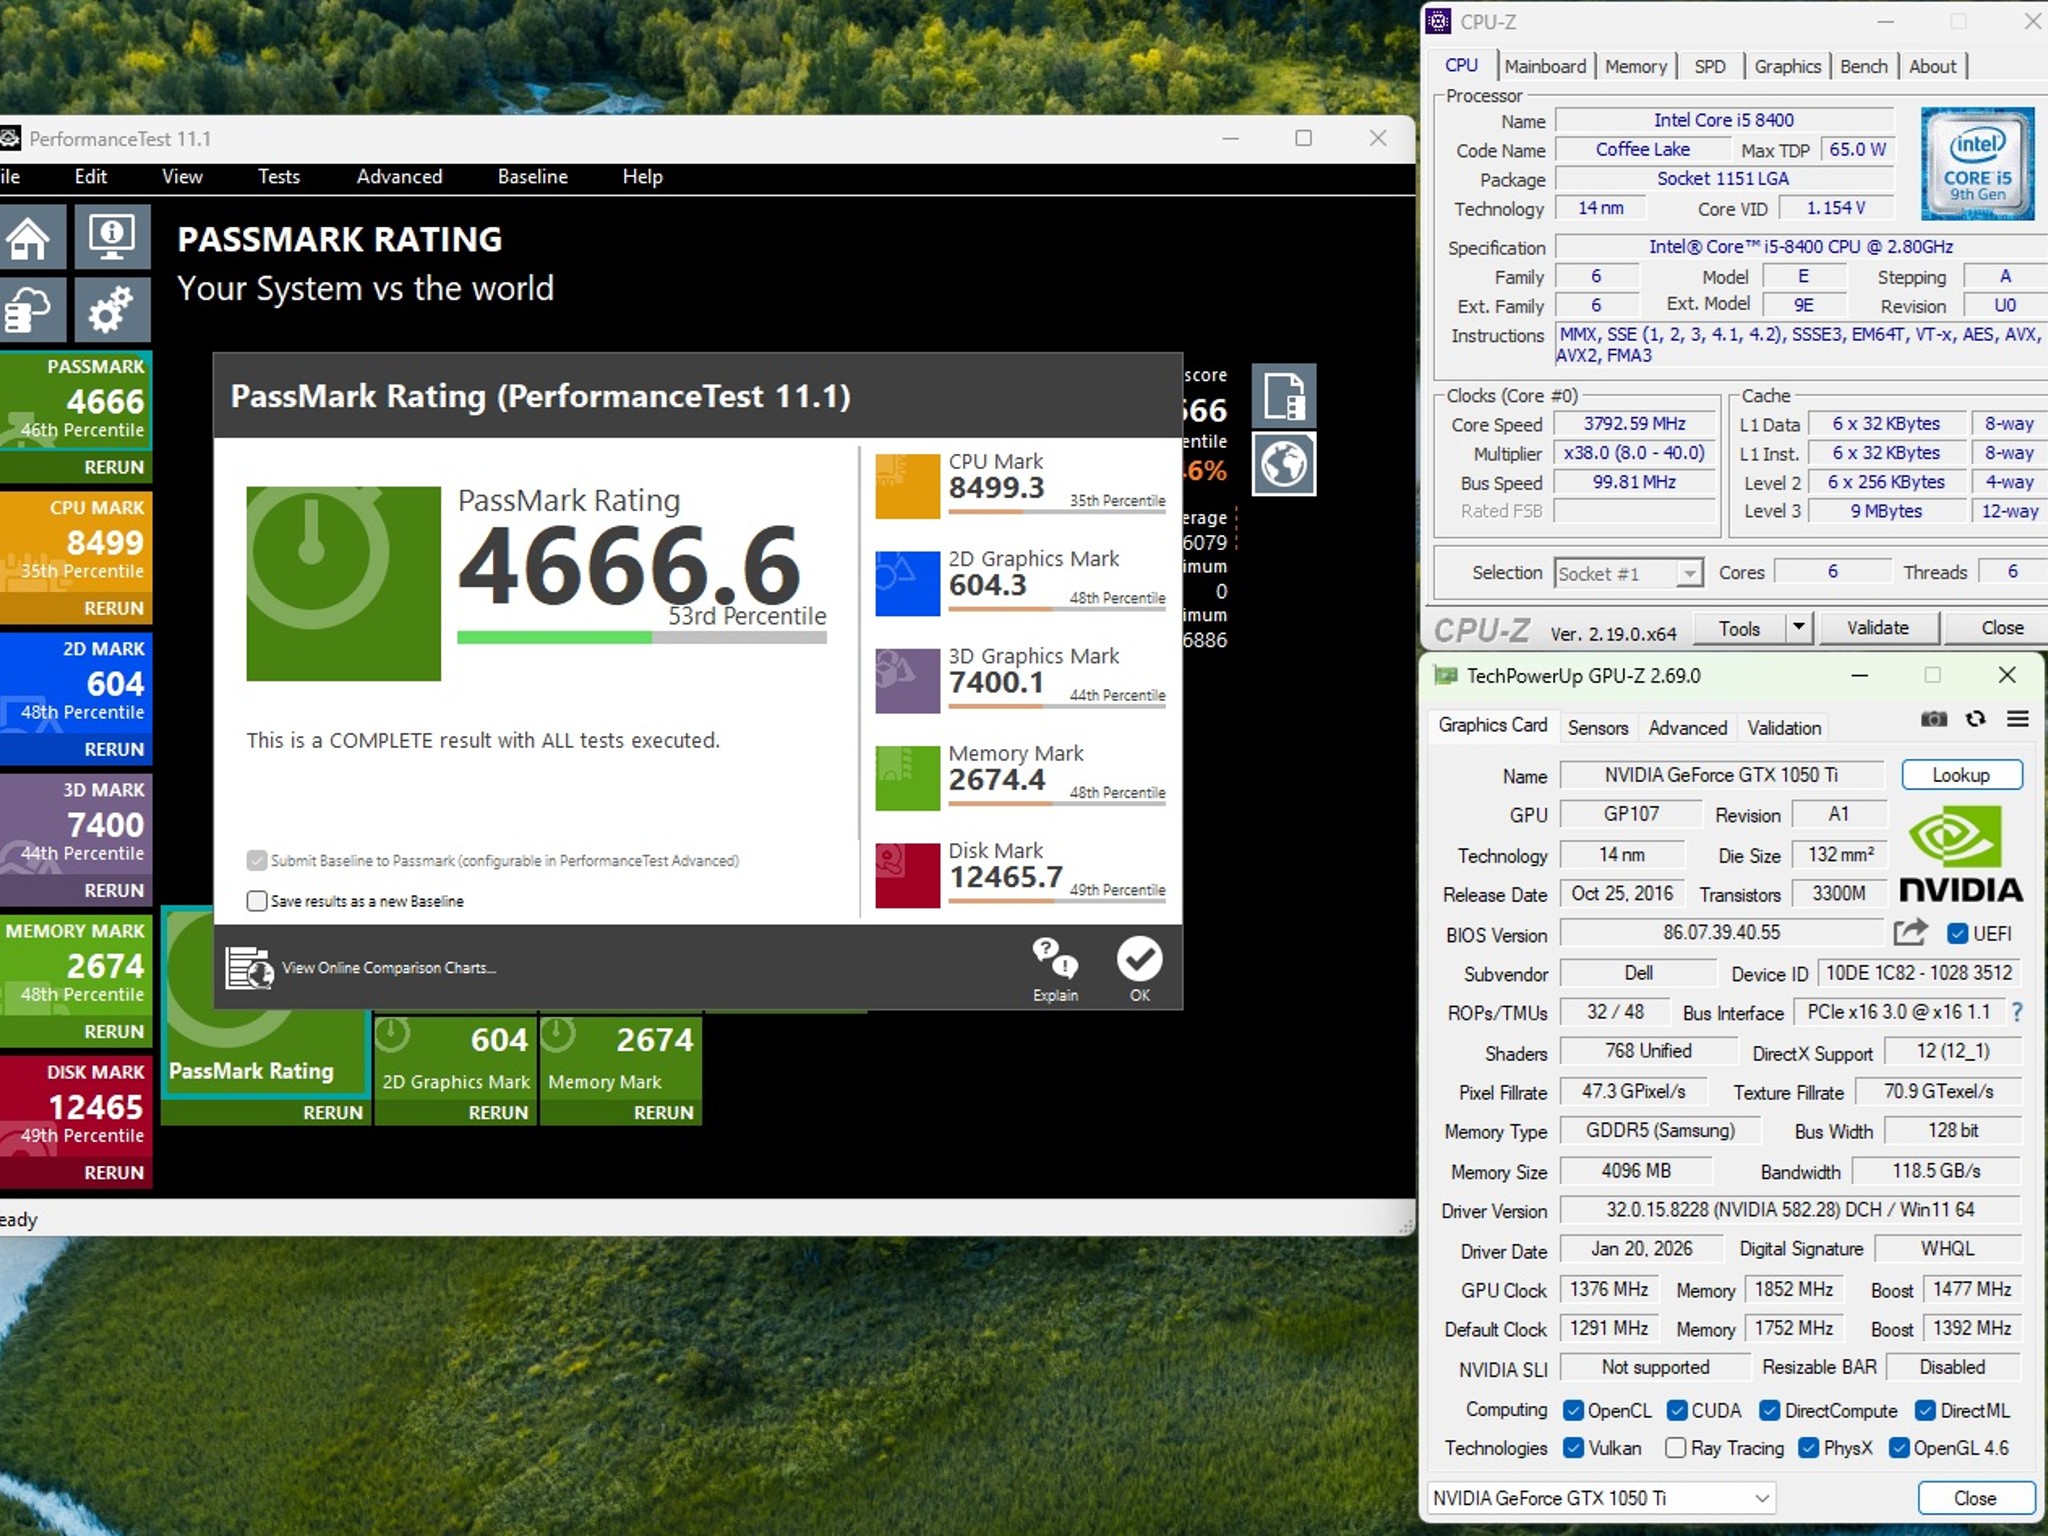Open the system information monitor icon

click(111, 237)
